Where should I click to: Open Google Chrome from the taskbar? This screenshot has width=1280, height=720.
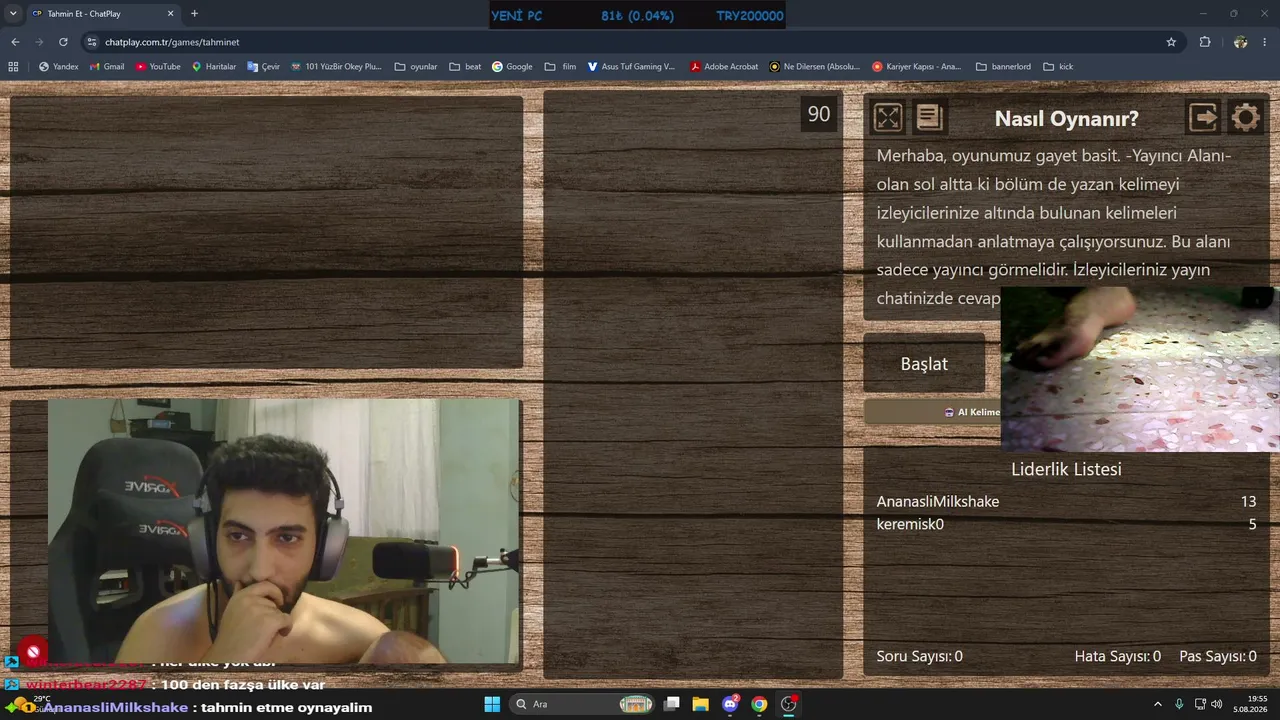tap(759, 704)
